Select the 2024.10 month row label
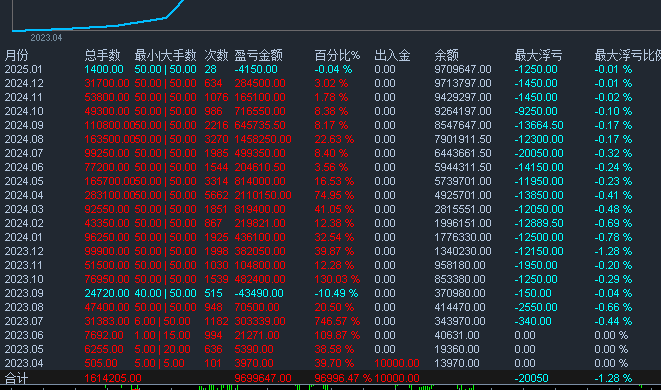The width and height of the screenshot is (661, 390). pos(24,111)
